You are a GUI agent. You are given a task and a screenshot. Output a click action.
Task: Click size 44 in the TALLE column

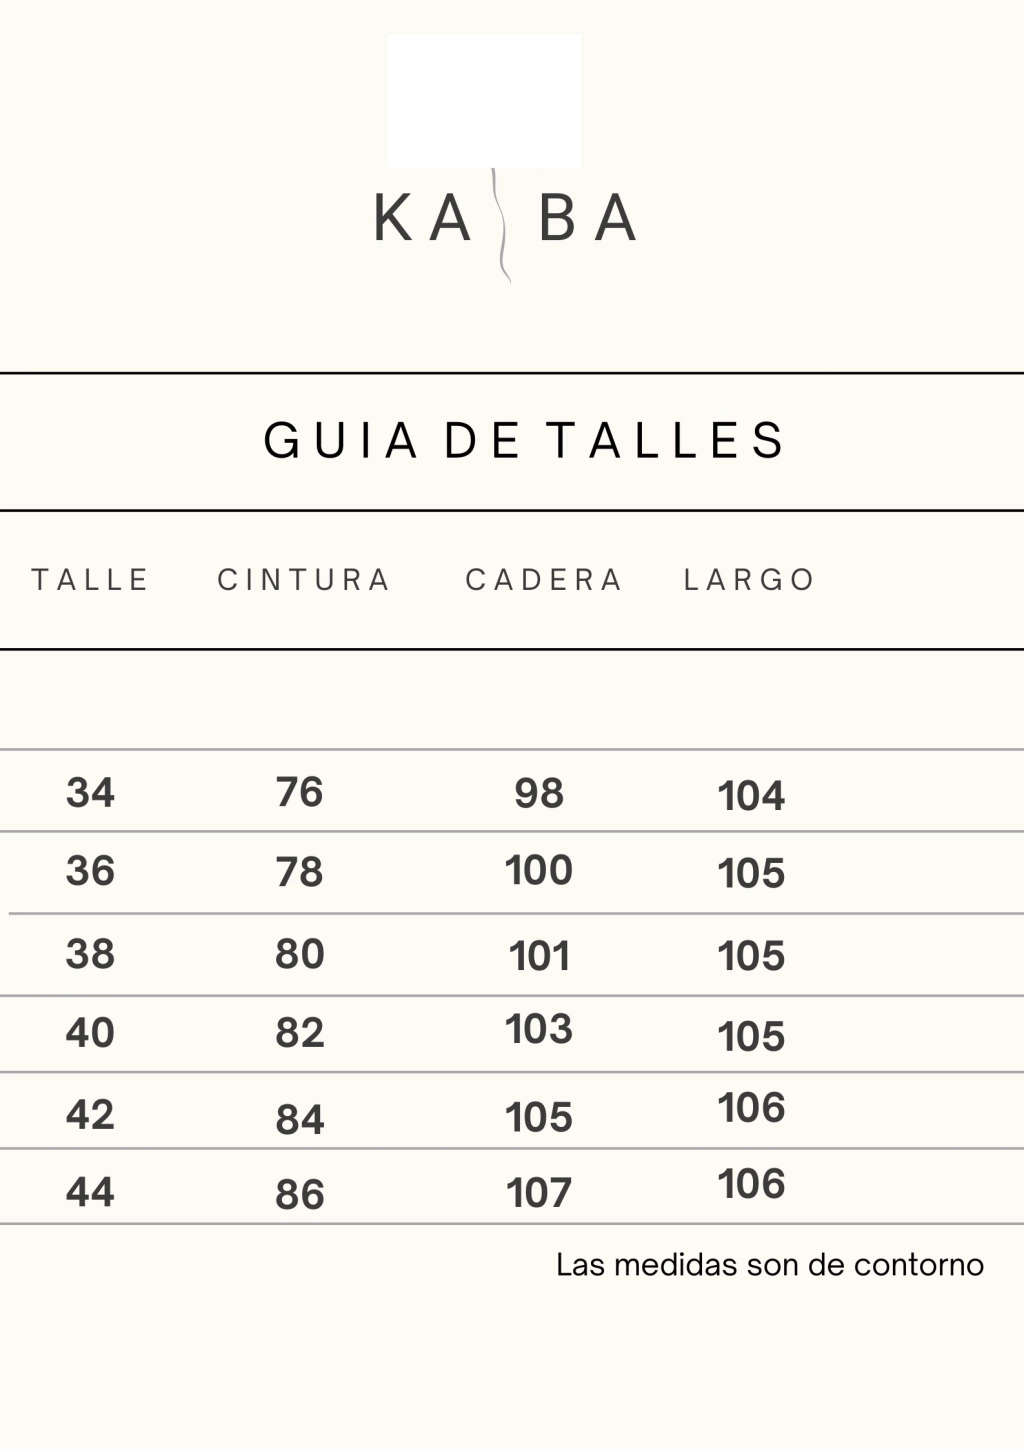point(90,1192)
